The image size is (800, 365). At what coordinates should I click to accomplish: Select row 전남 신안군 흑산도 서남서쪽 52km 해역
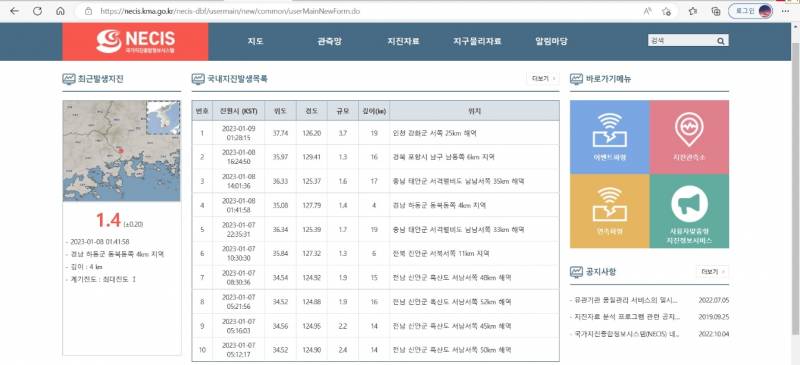tap(376, 302)
